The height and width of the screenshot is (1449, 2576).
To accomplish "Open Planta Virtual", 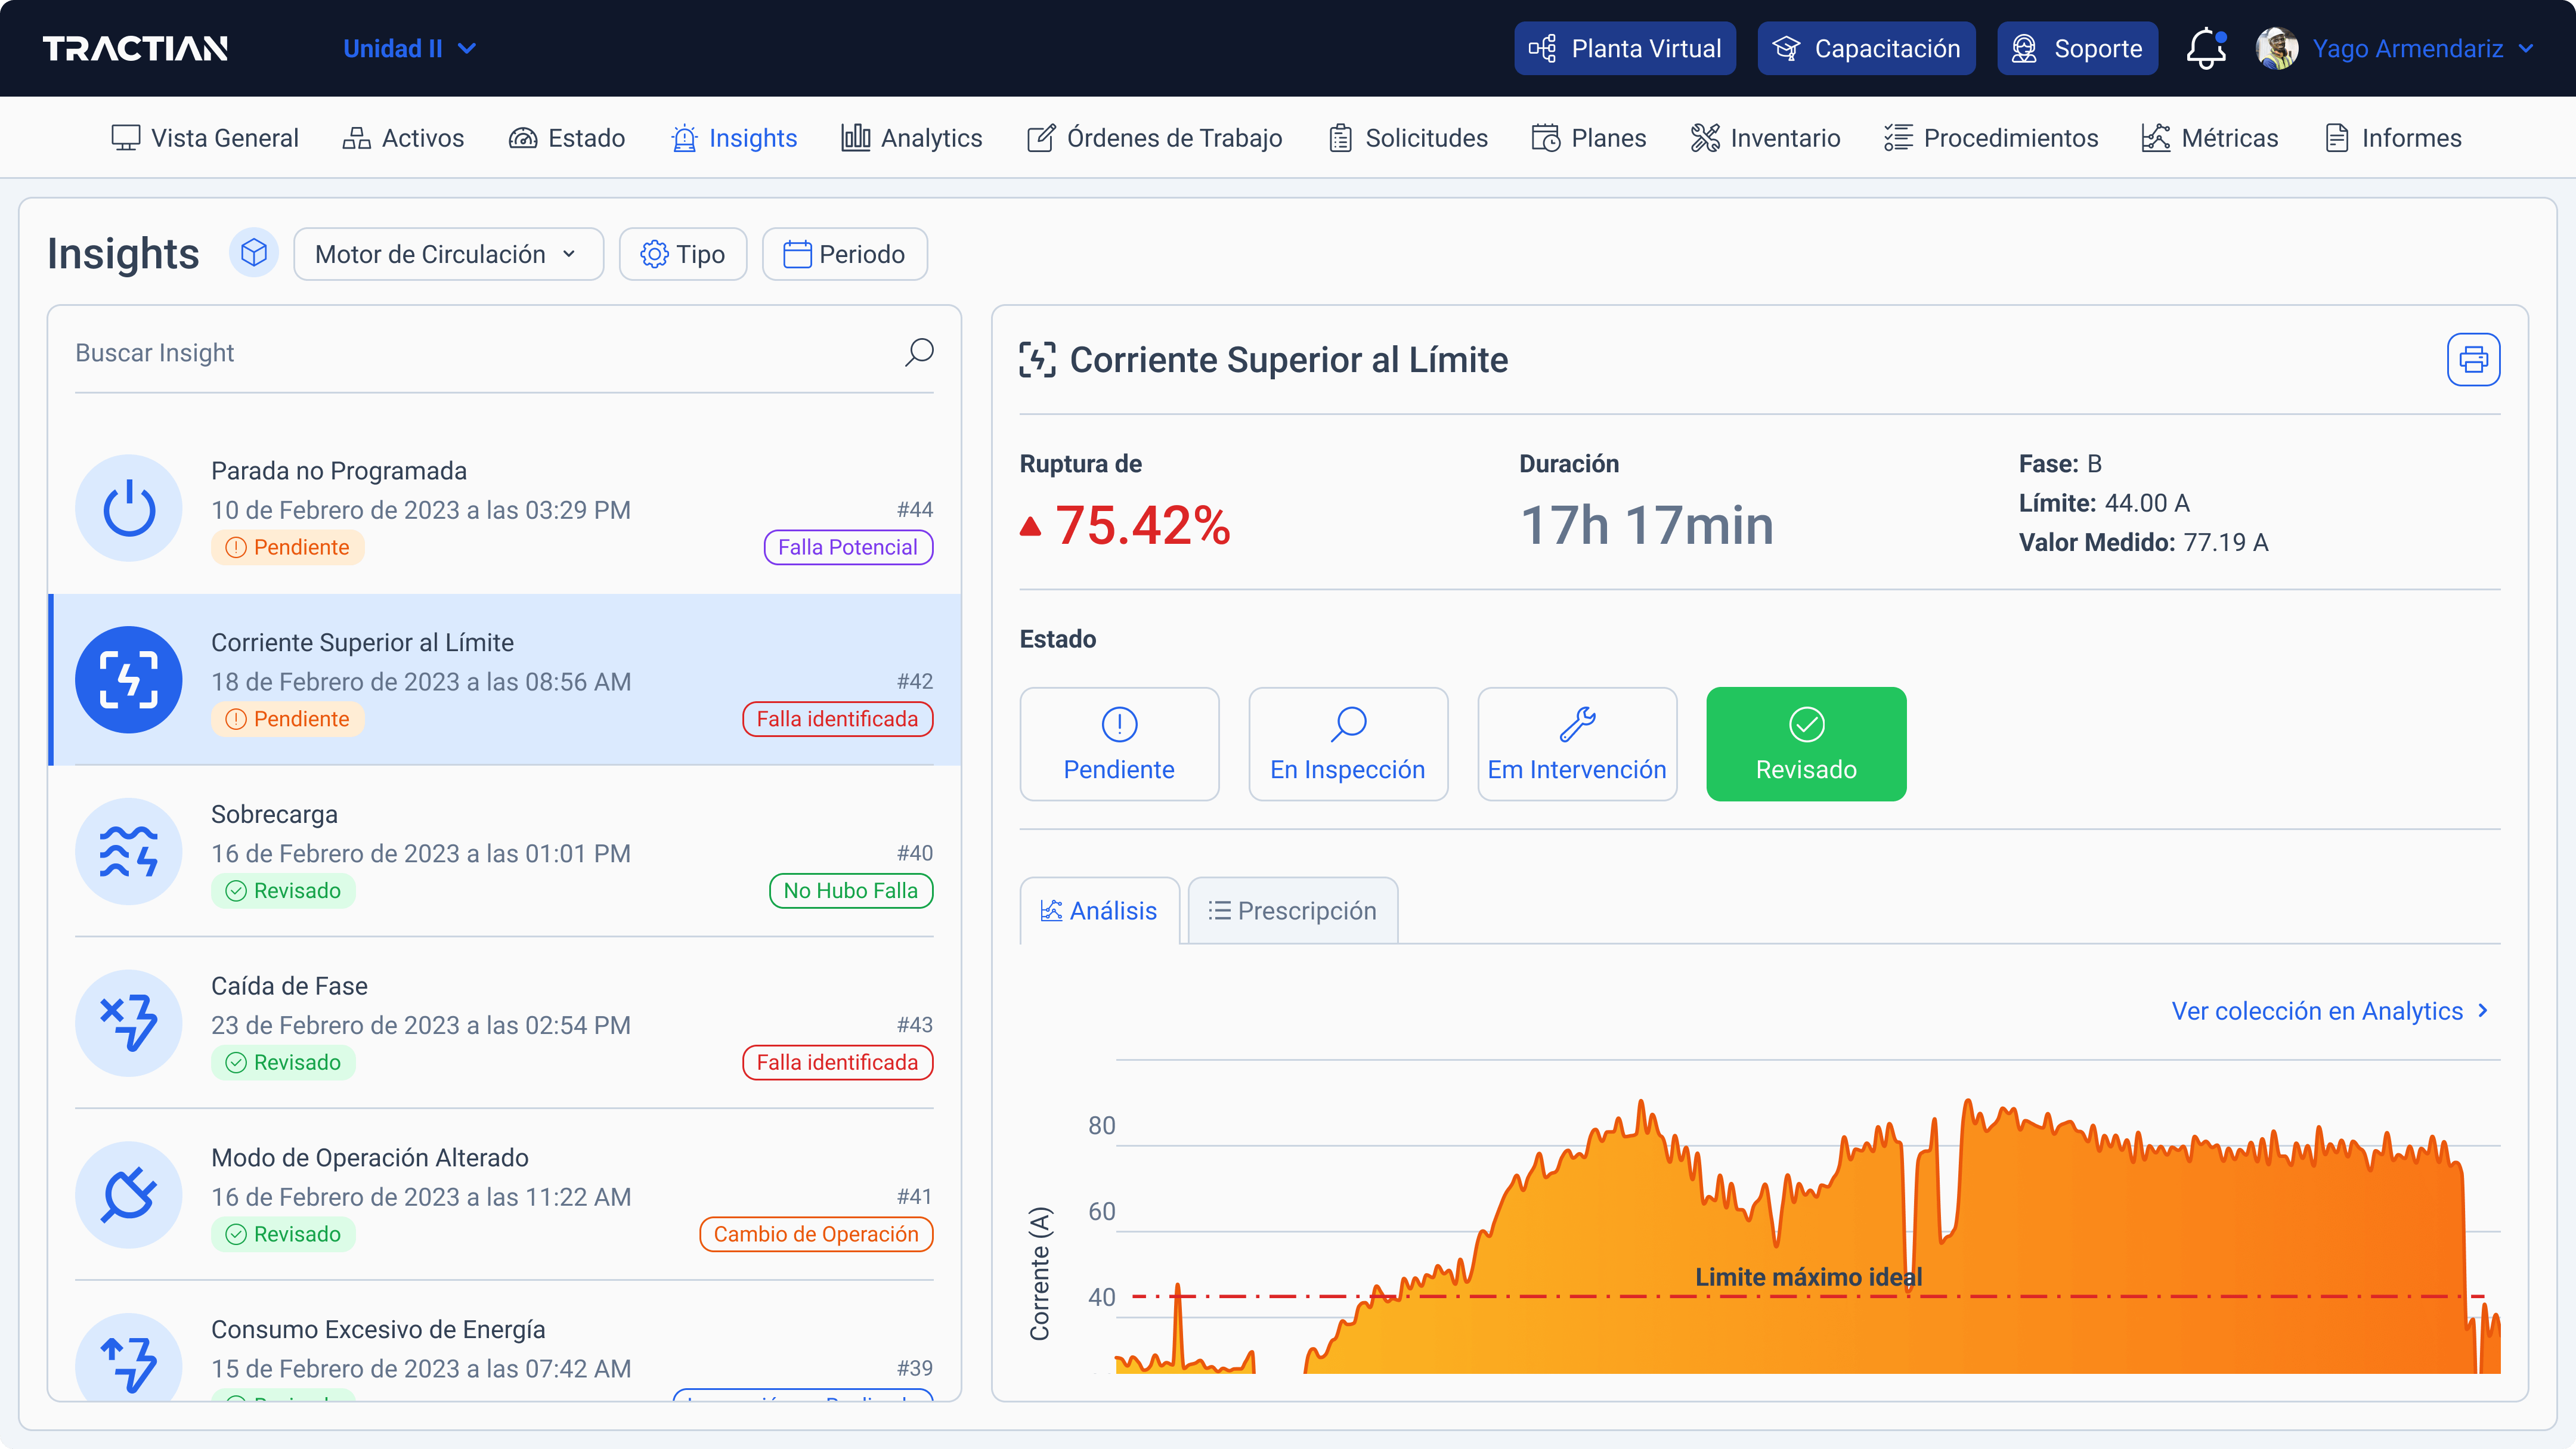I will (x=1624, y=48).
